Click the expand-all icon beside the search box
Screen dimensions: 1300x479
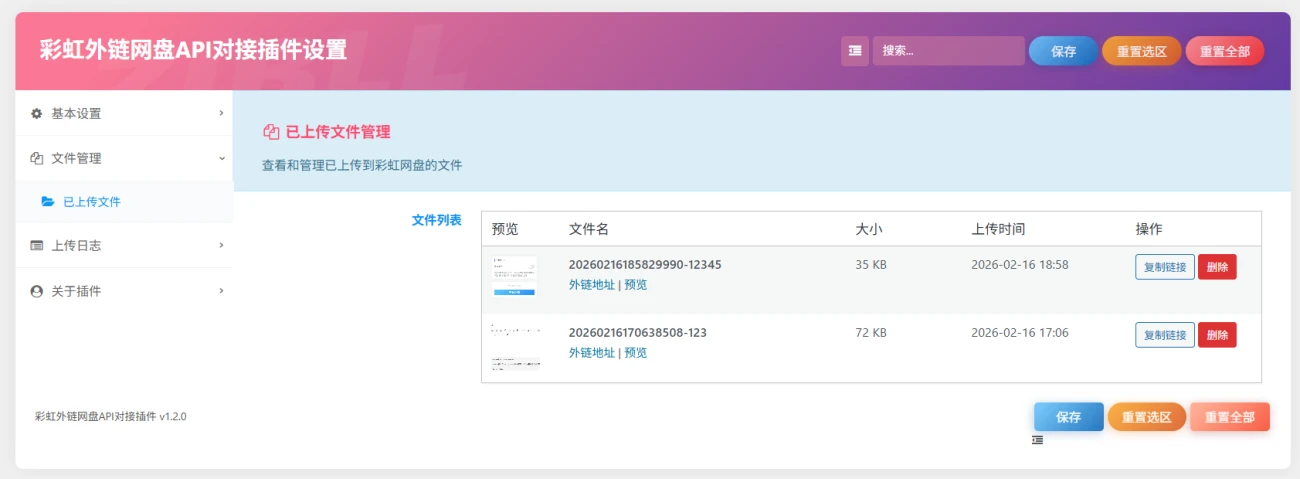(855, 51)
